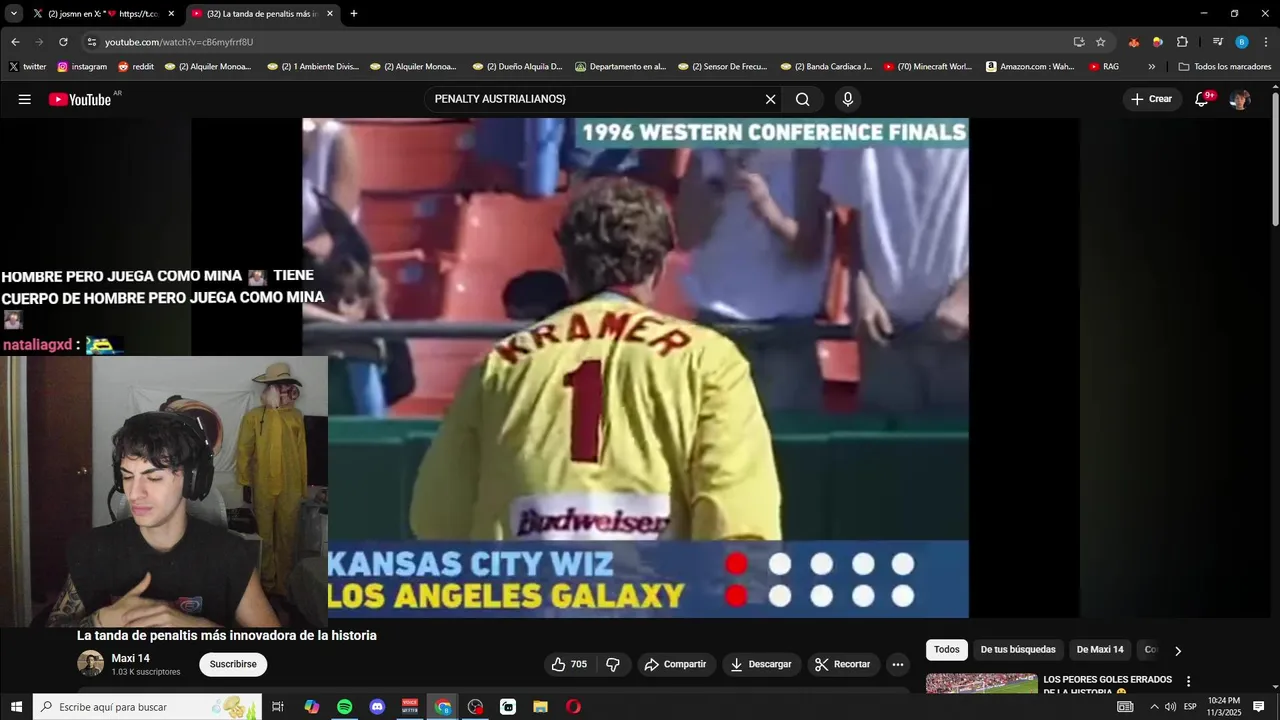Select the De Maxi 14 chip
This screenshot has height=720, width=1280.
click(1100, 650)
